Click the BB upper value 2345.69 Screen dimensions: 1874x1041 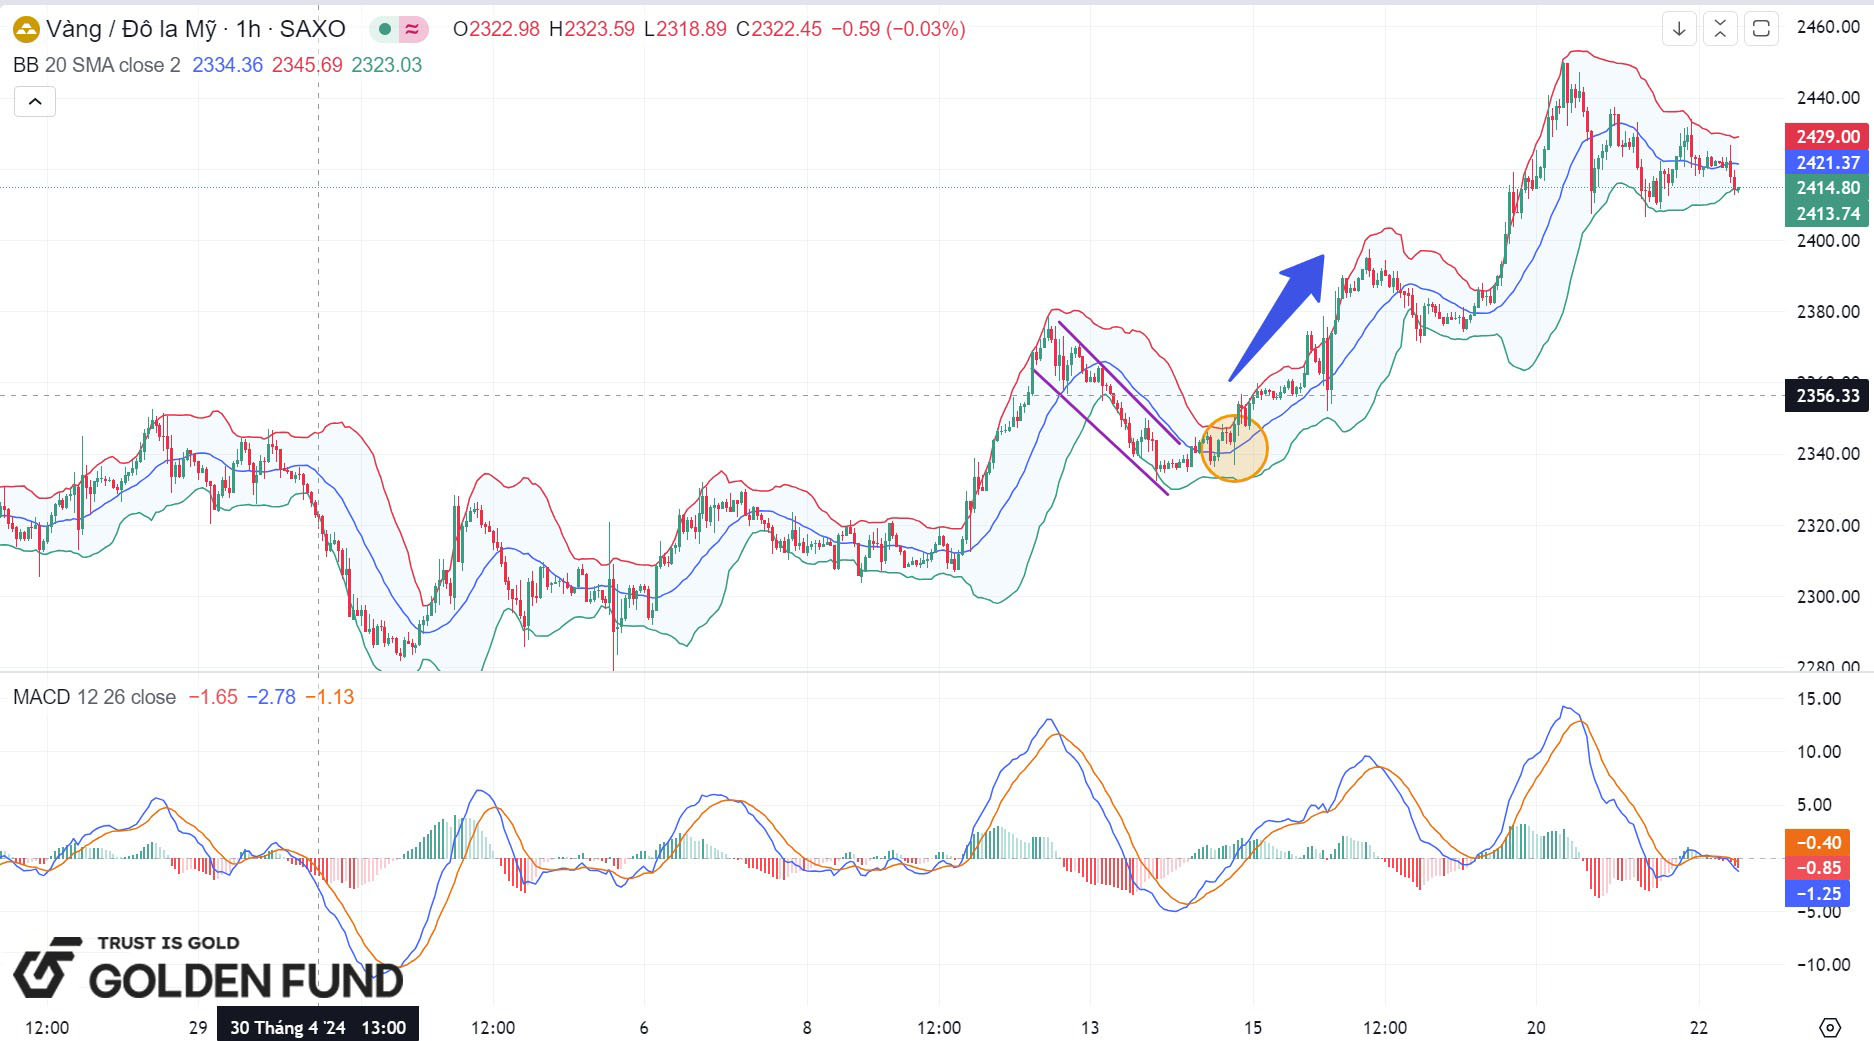(x=307, y=65)
